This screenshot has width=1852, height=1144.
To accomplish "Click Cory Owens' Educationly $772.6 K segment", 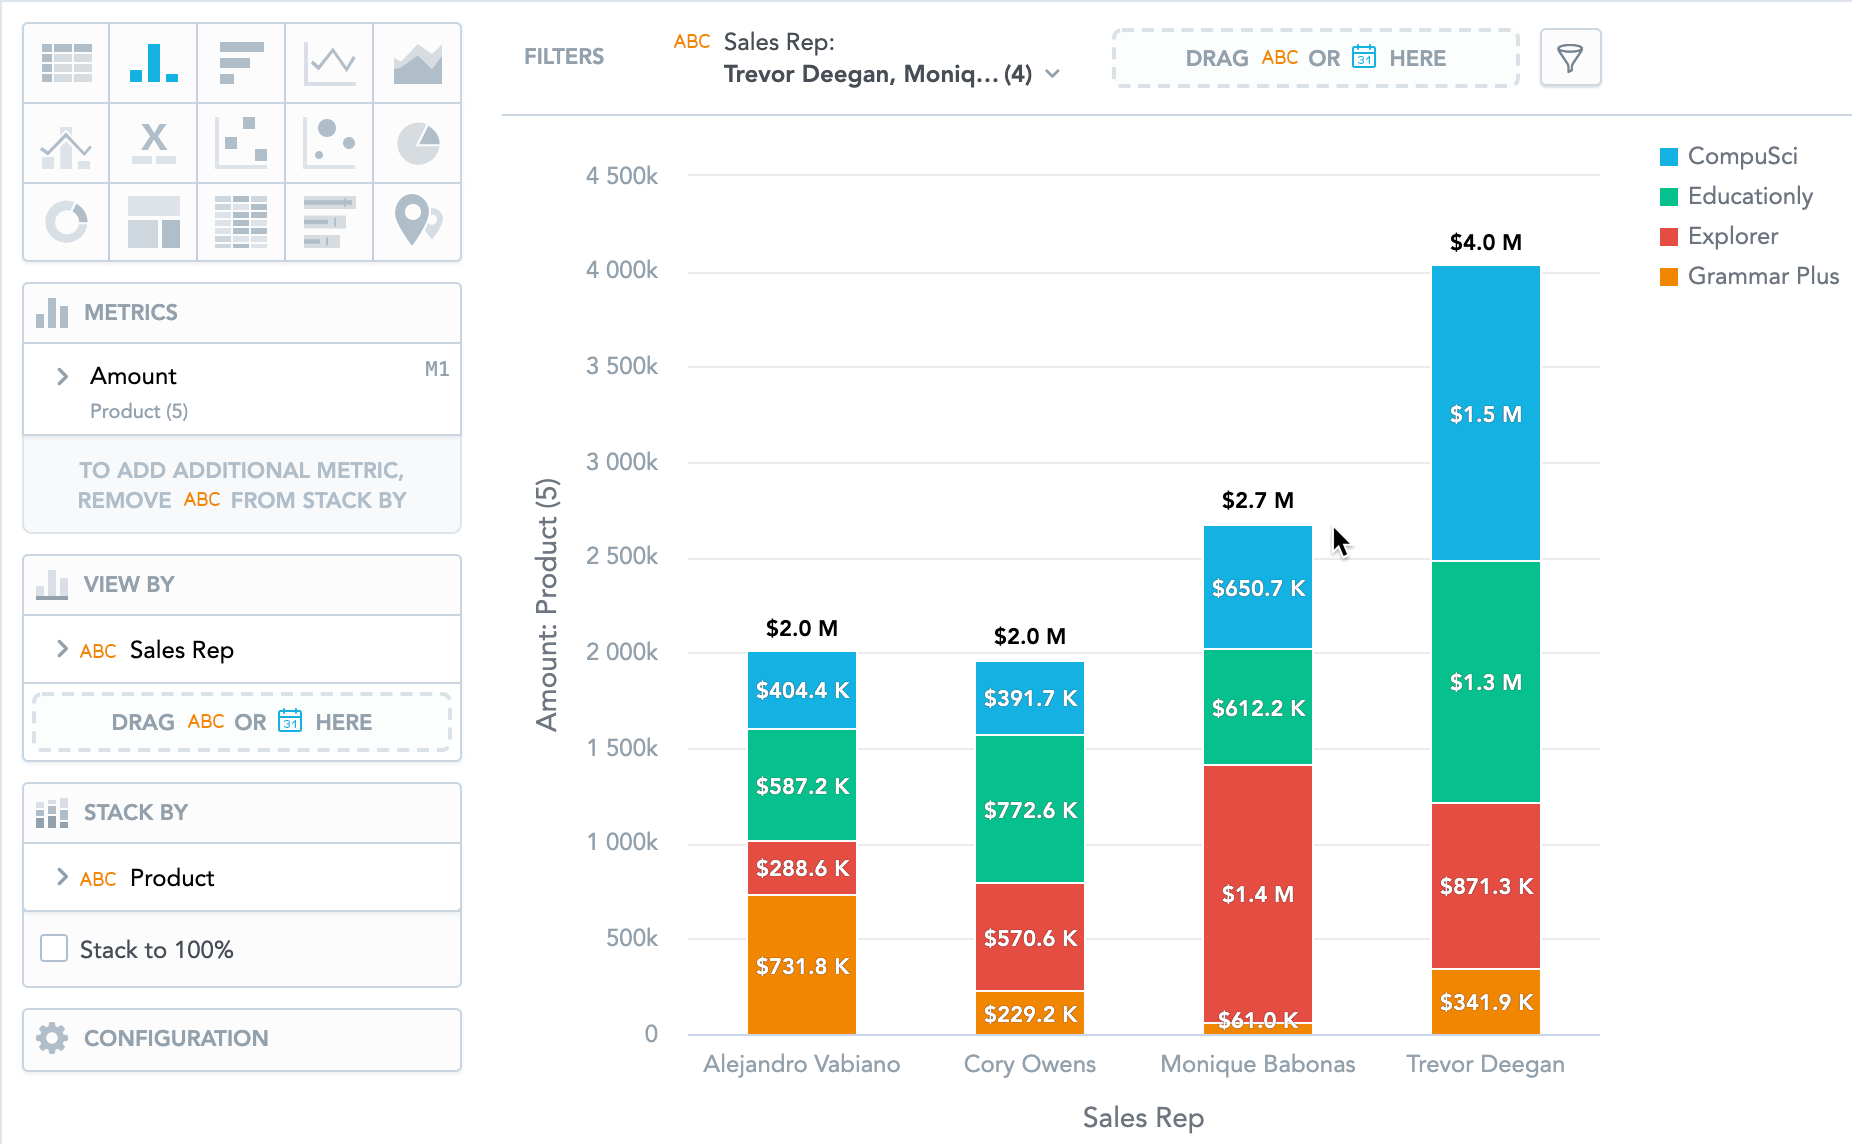I will tap(1030, 810).
